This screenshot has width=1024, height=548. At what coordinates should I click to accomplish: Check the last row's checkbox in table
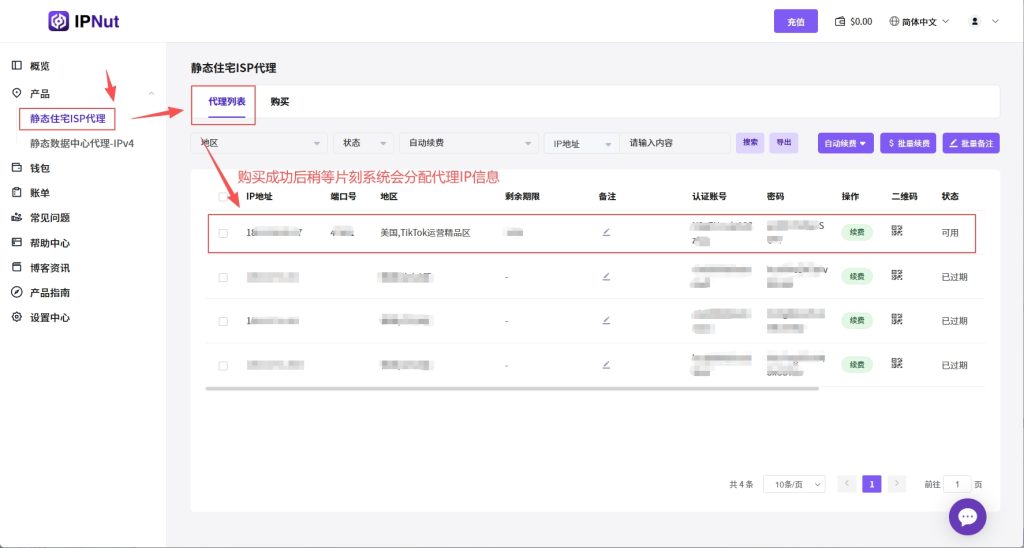click(x=223, y=366)
